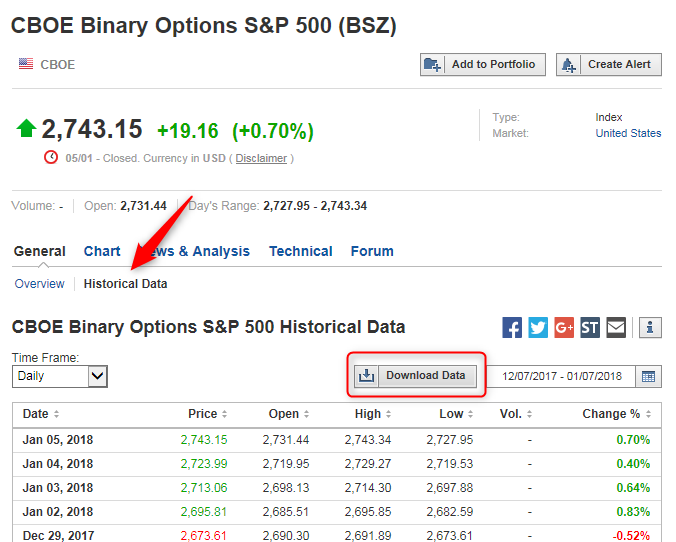Sort table by Vol. column arrows
This screenshot has width=676, height=542.
529,414
